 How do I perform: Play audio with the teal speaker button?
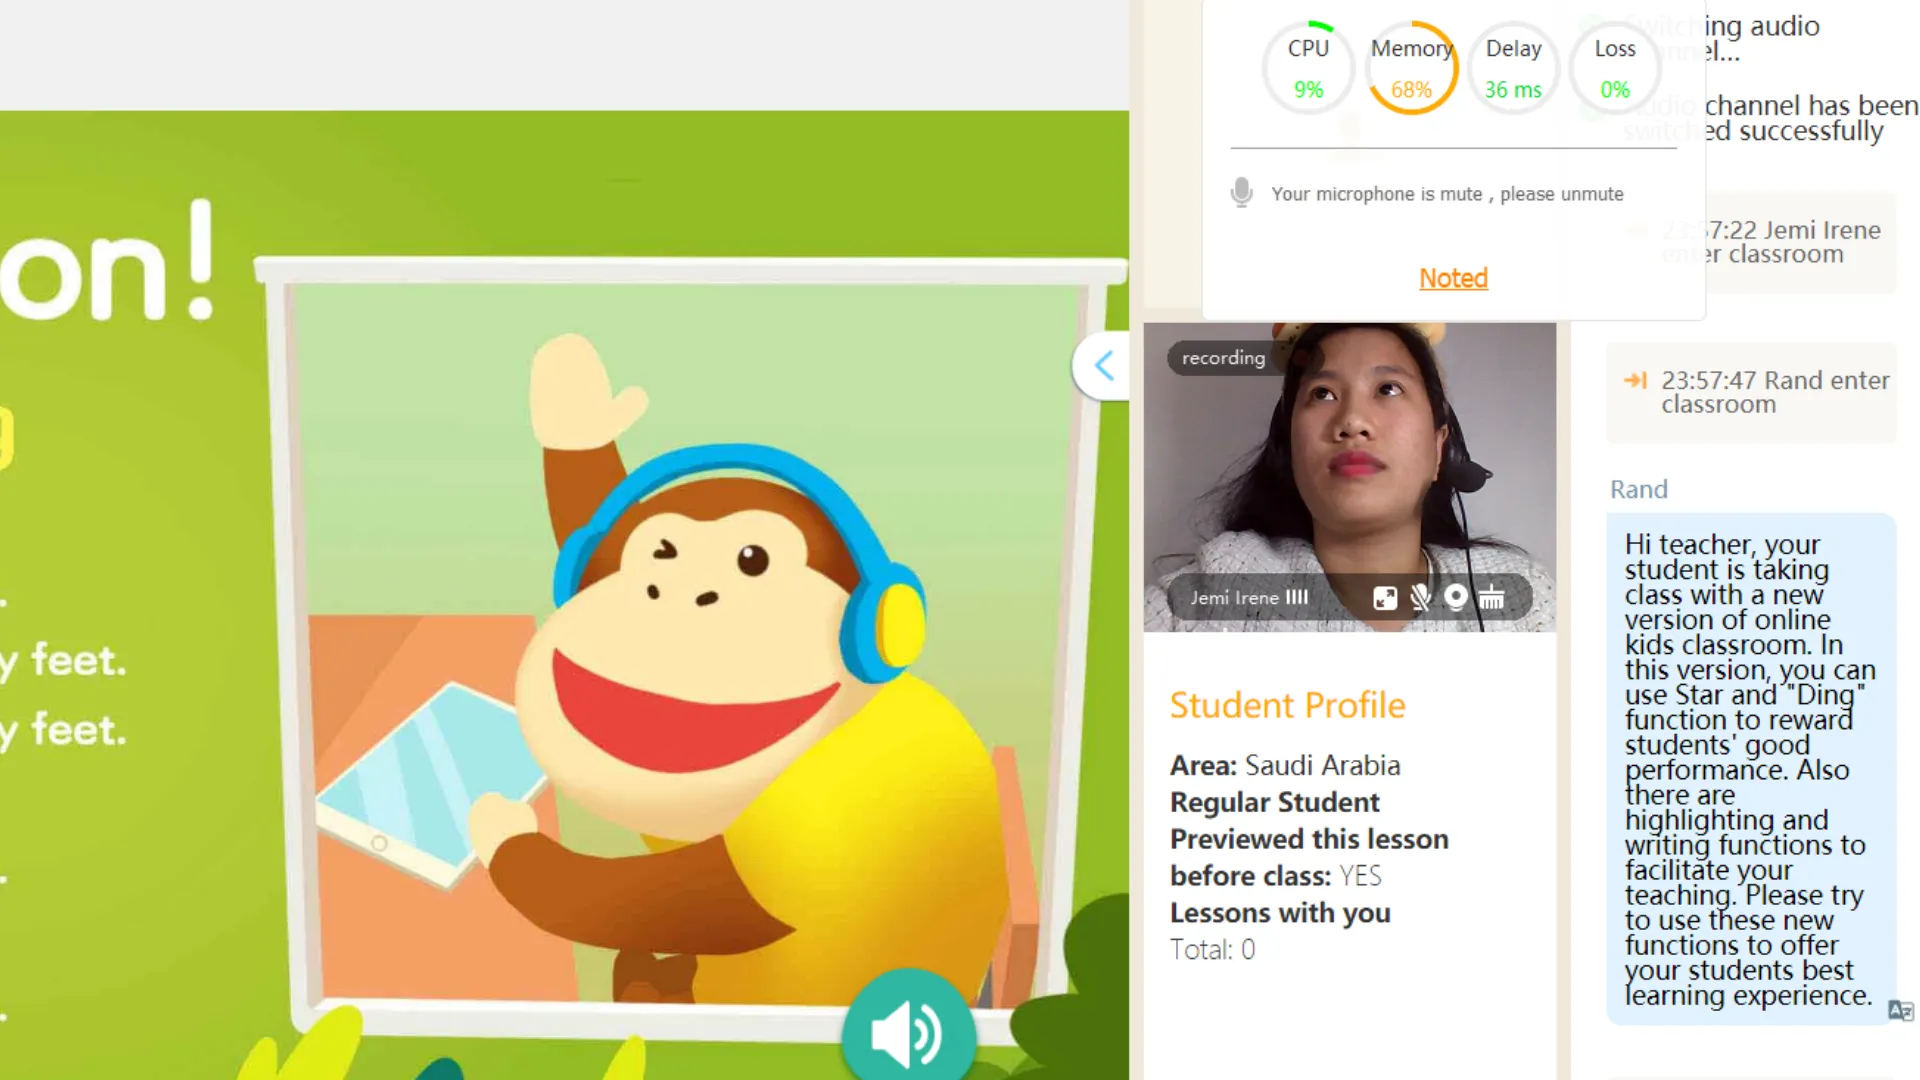coord(907,1030)
